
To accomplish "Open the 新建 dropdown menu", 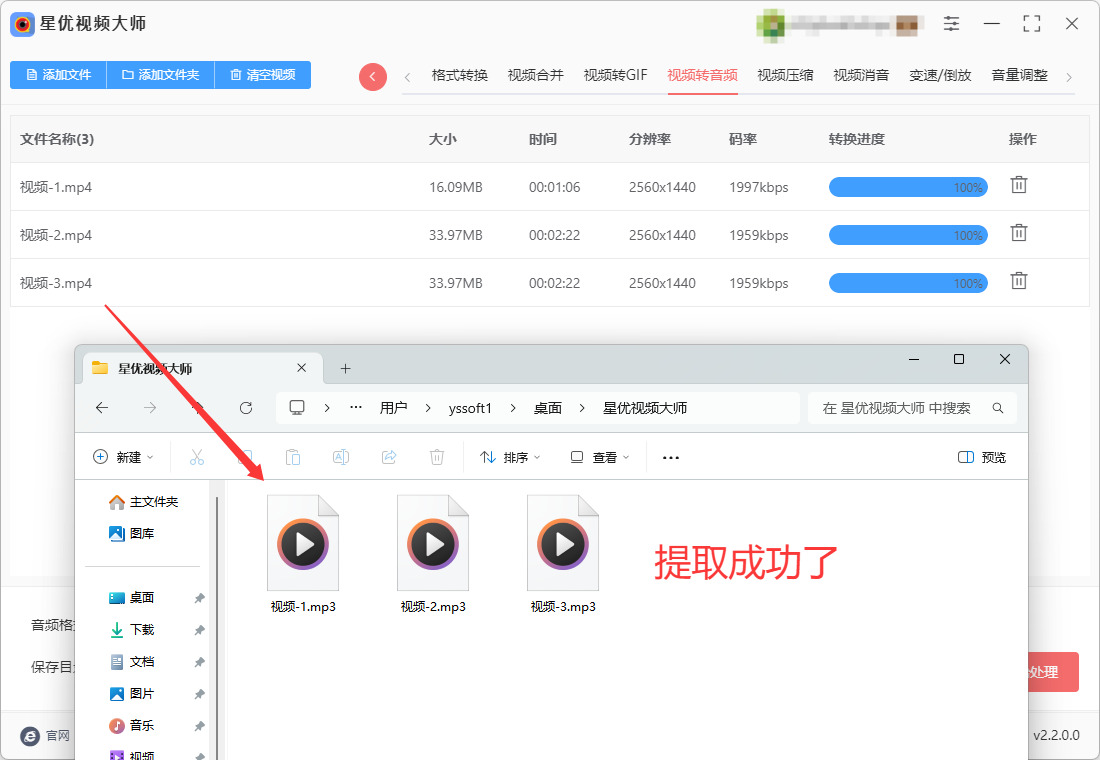I will tap(123, 458).
